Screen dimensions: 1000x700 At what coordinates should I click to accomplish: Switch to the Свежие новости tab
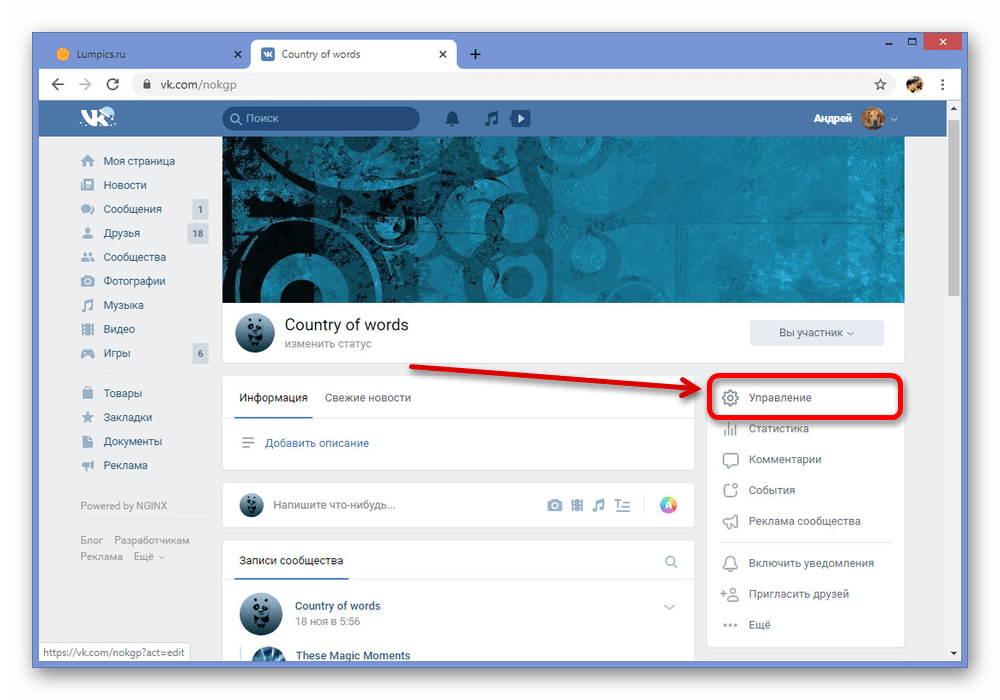pyautogui.click(x=367, y=398)
